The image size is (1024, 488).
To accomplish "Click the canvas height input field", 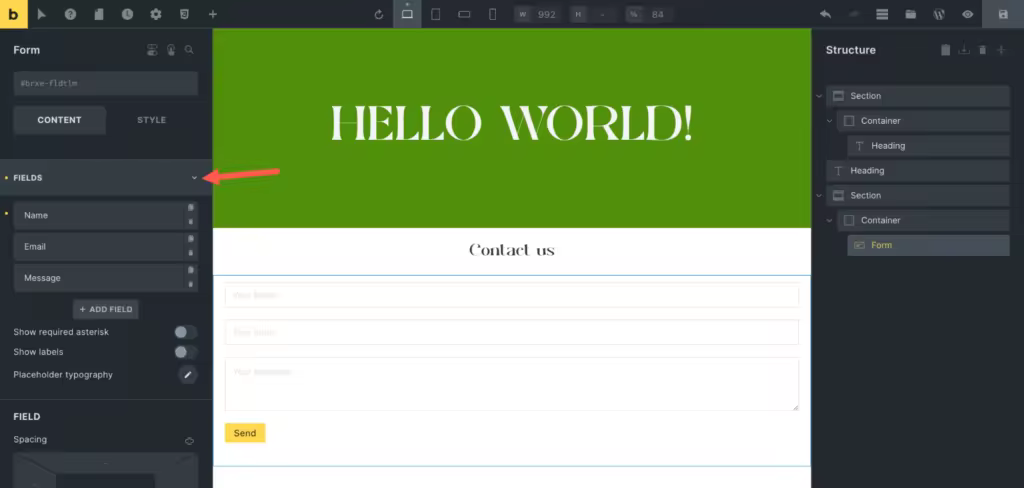I will [x=601, y=14].
